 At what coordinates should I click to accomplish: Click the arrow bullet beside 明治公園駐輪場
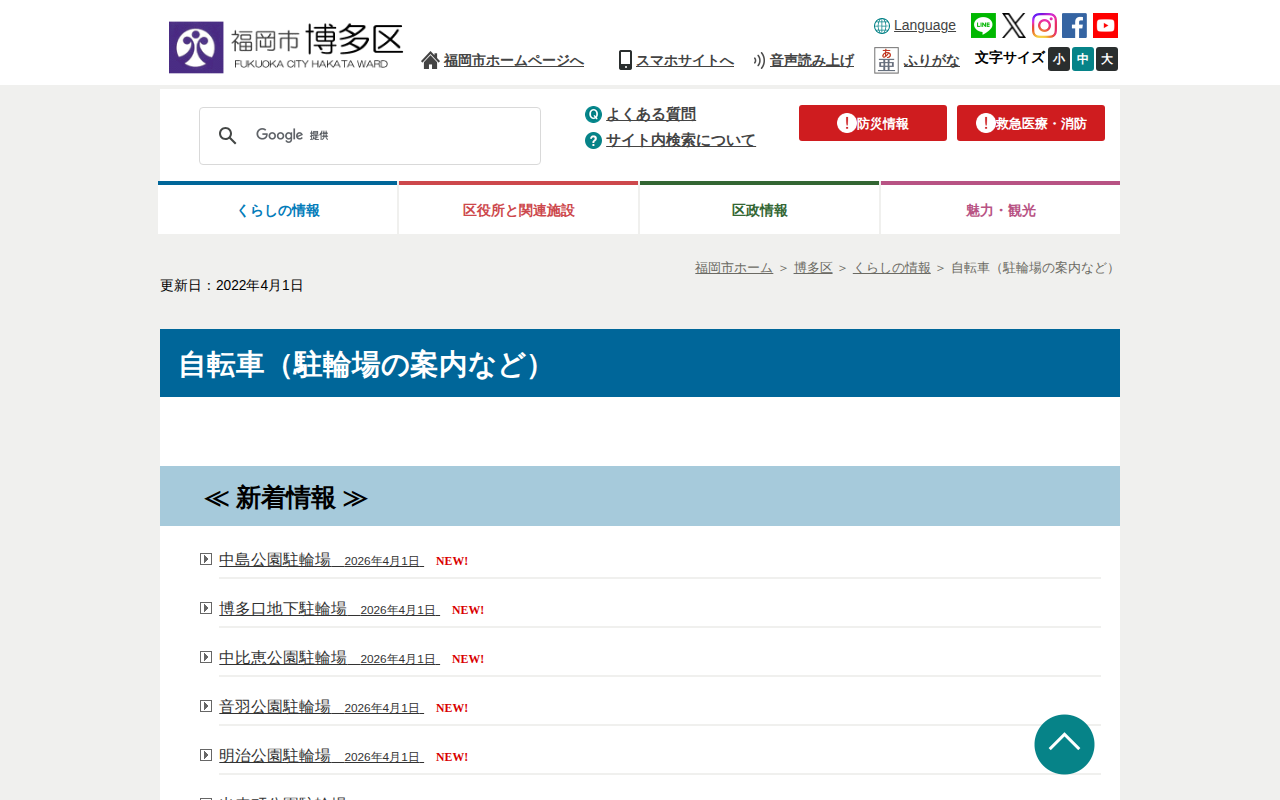click(206, 755)
